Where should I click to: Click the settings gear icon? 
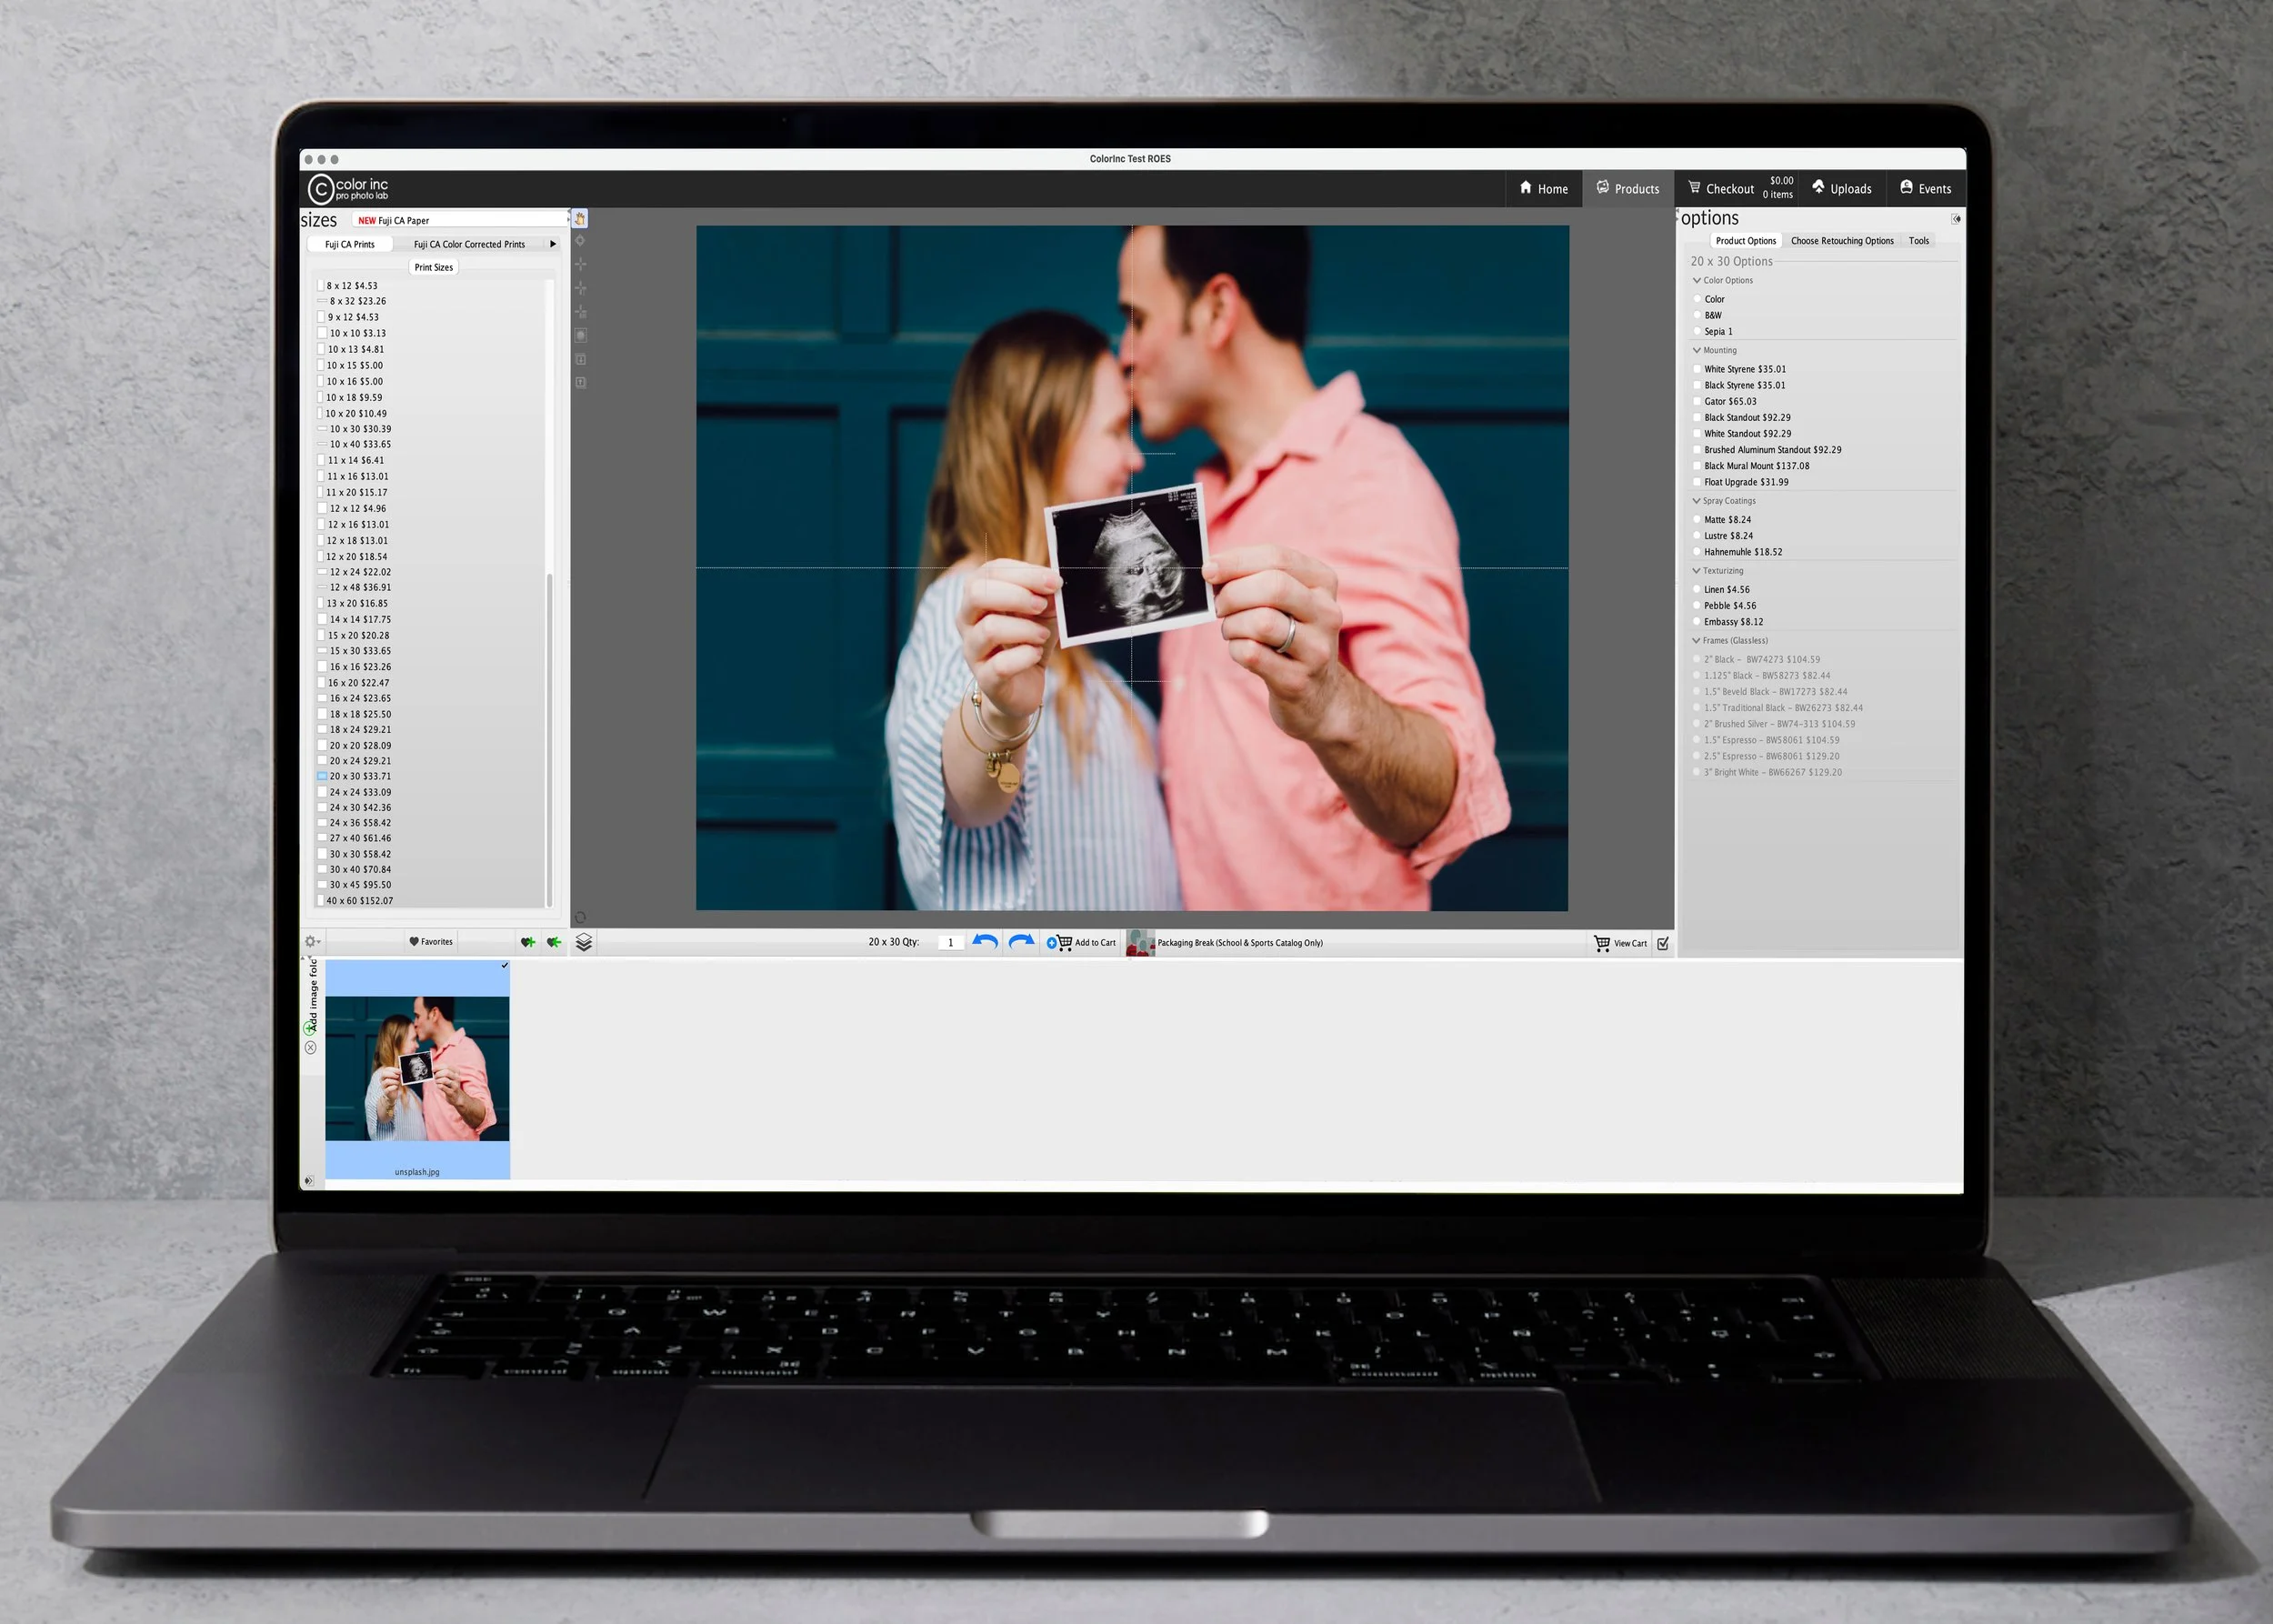pos(311,941)
